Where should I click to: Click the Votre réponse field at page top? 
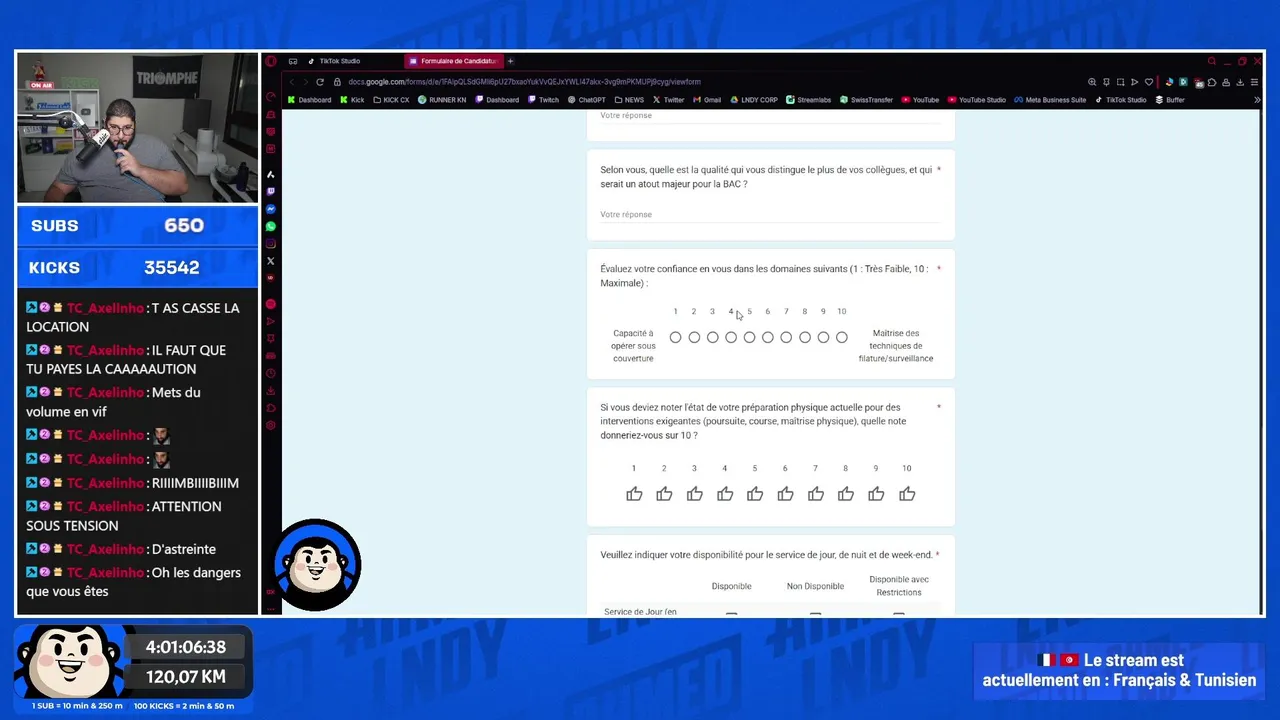[x=770, y=116]
